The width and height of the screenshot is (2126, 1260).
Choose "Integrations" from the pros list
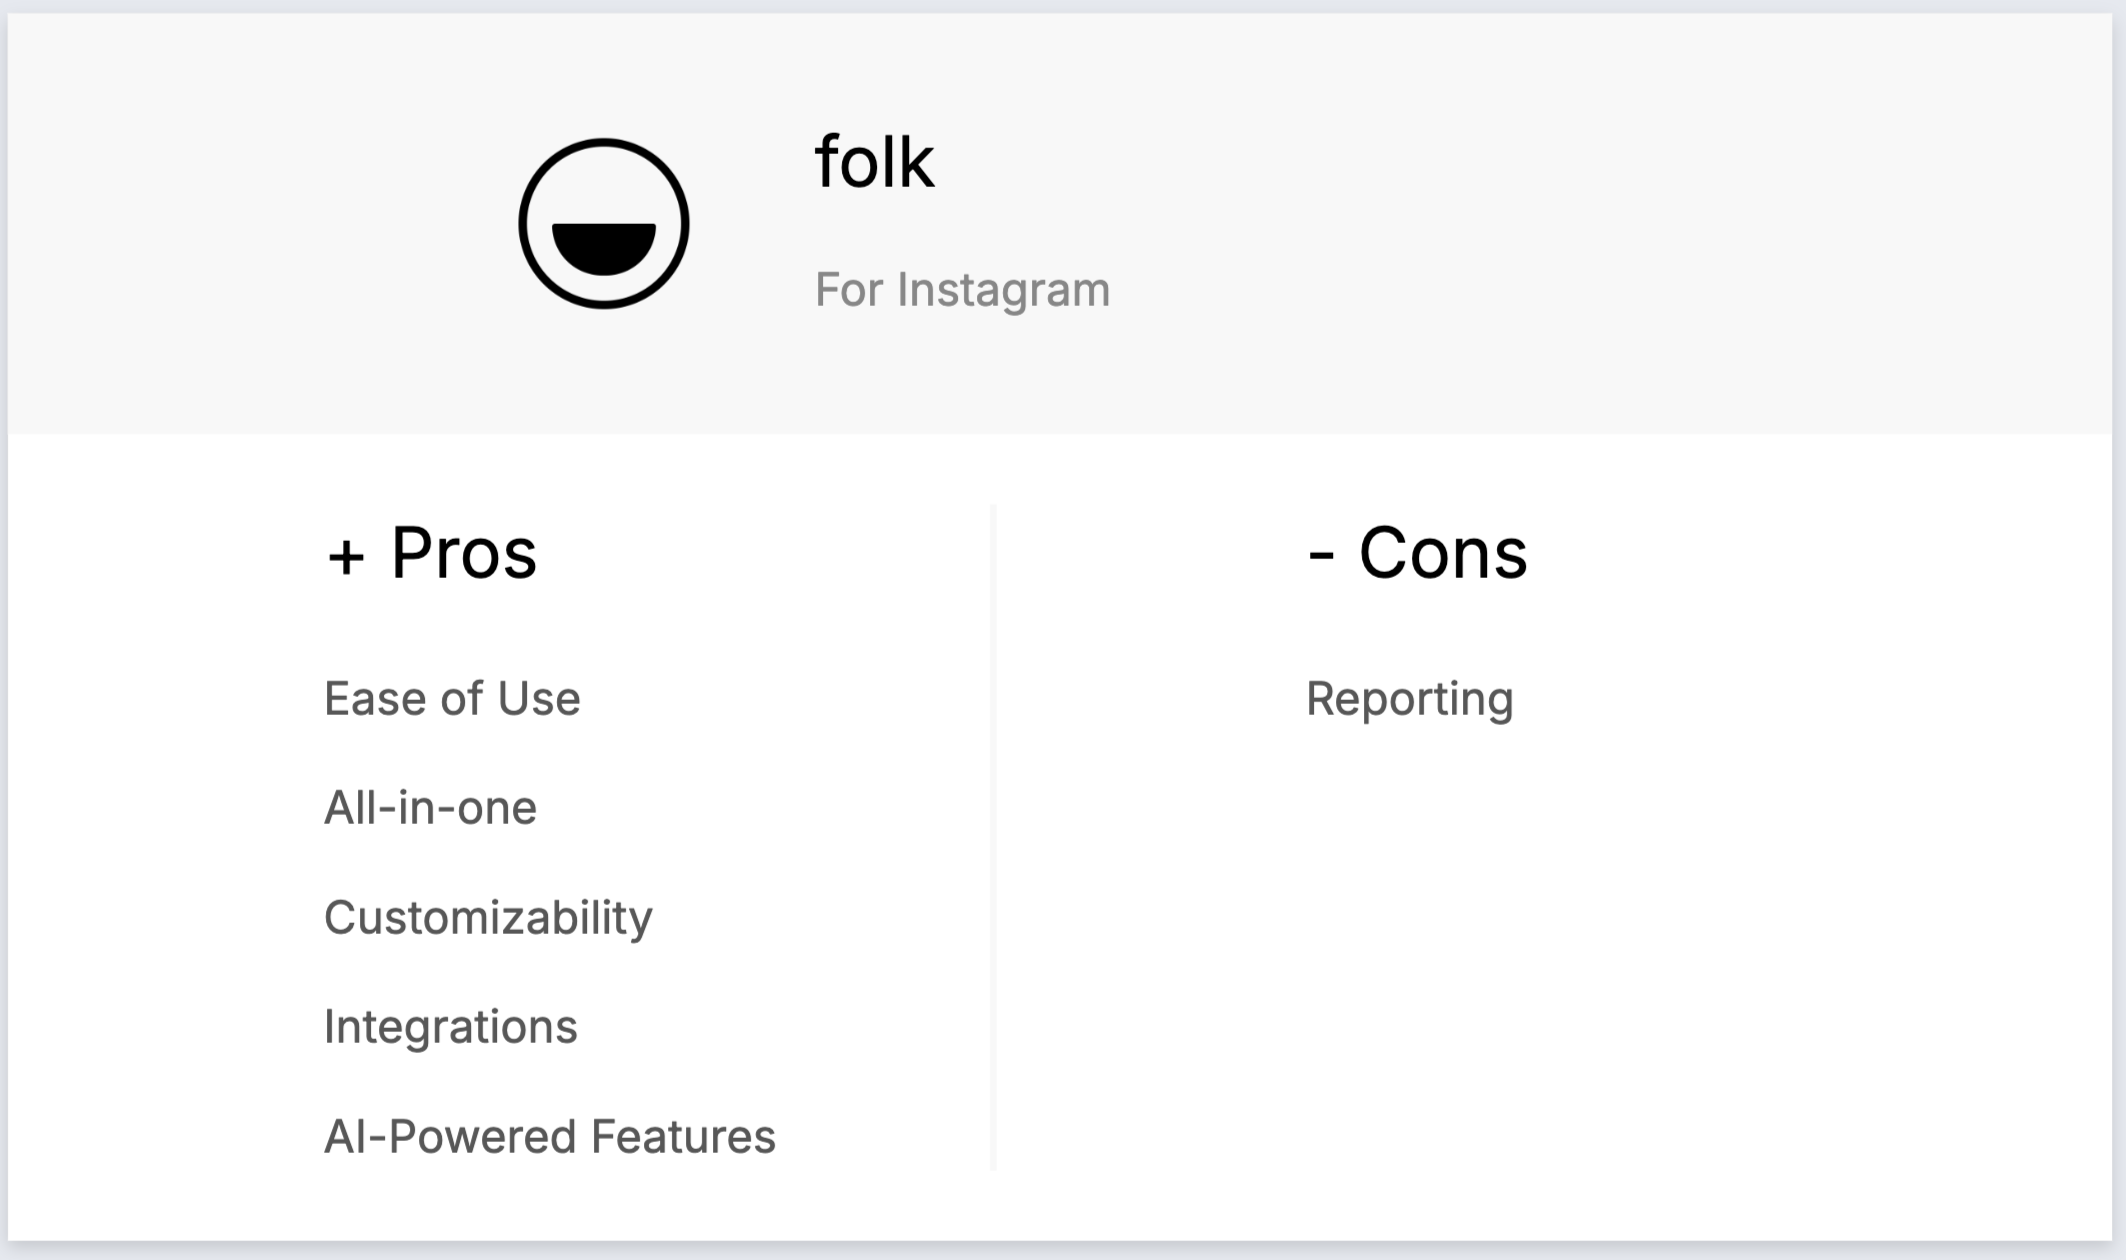click(450, 1026)
